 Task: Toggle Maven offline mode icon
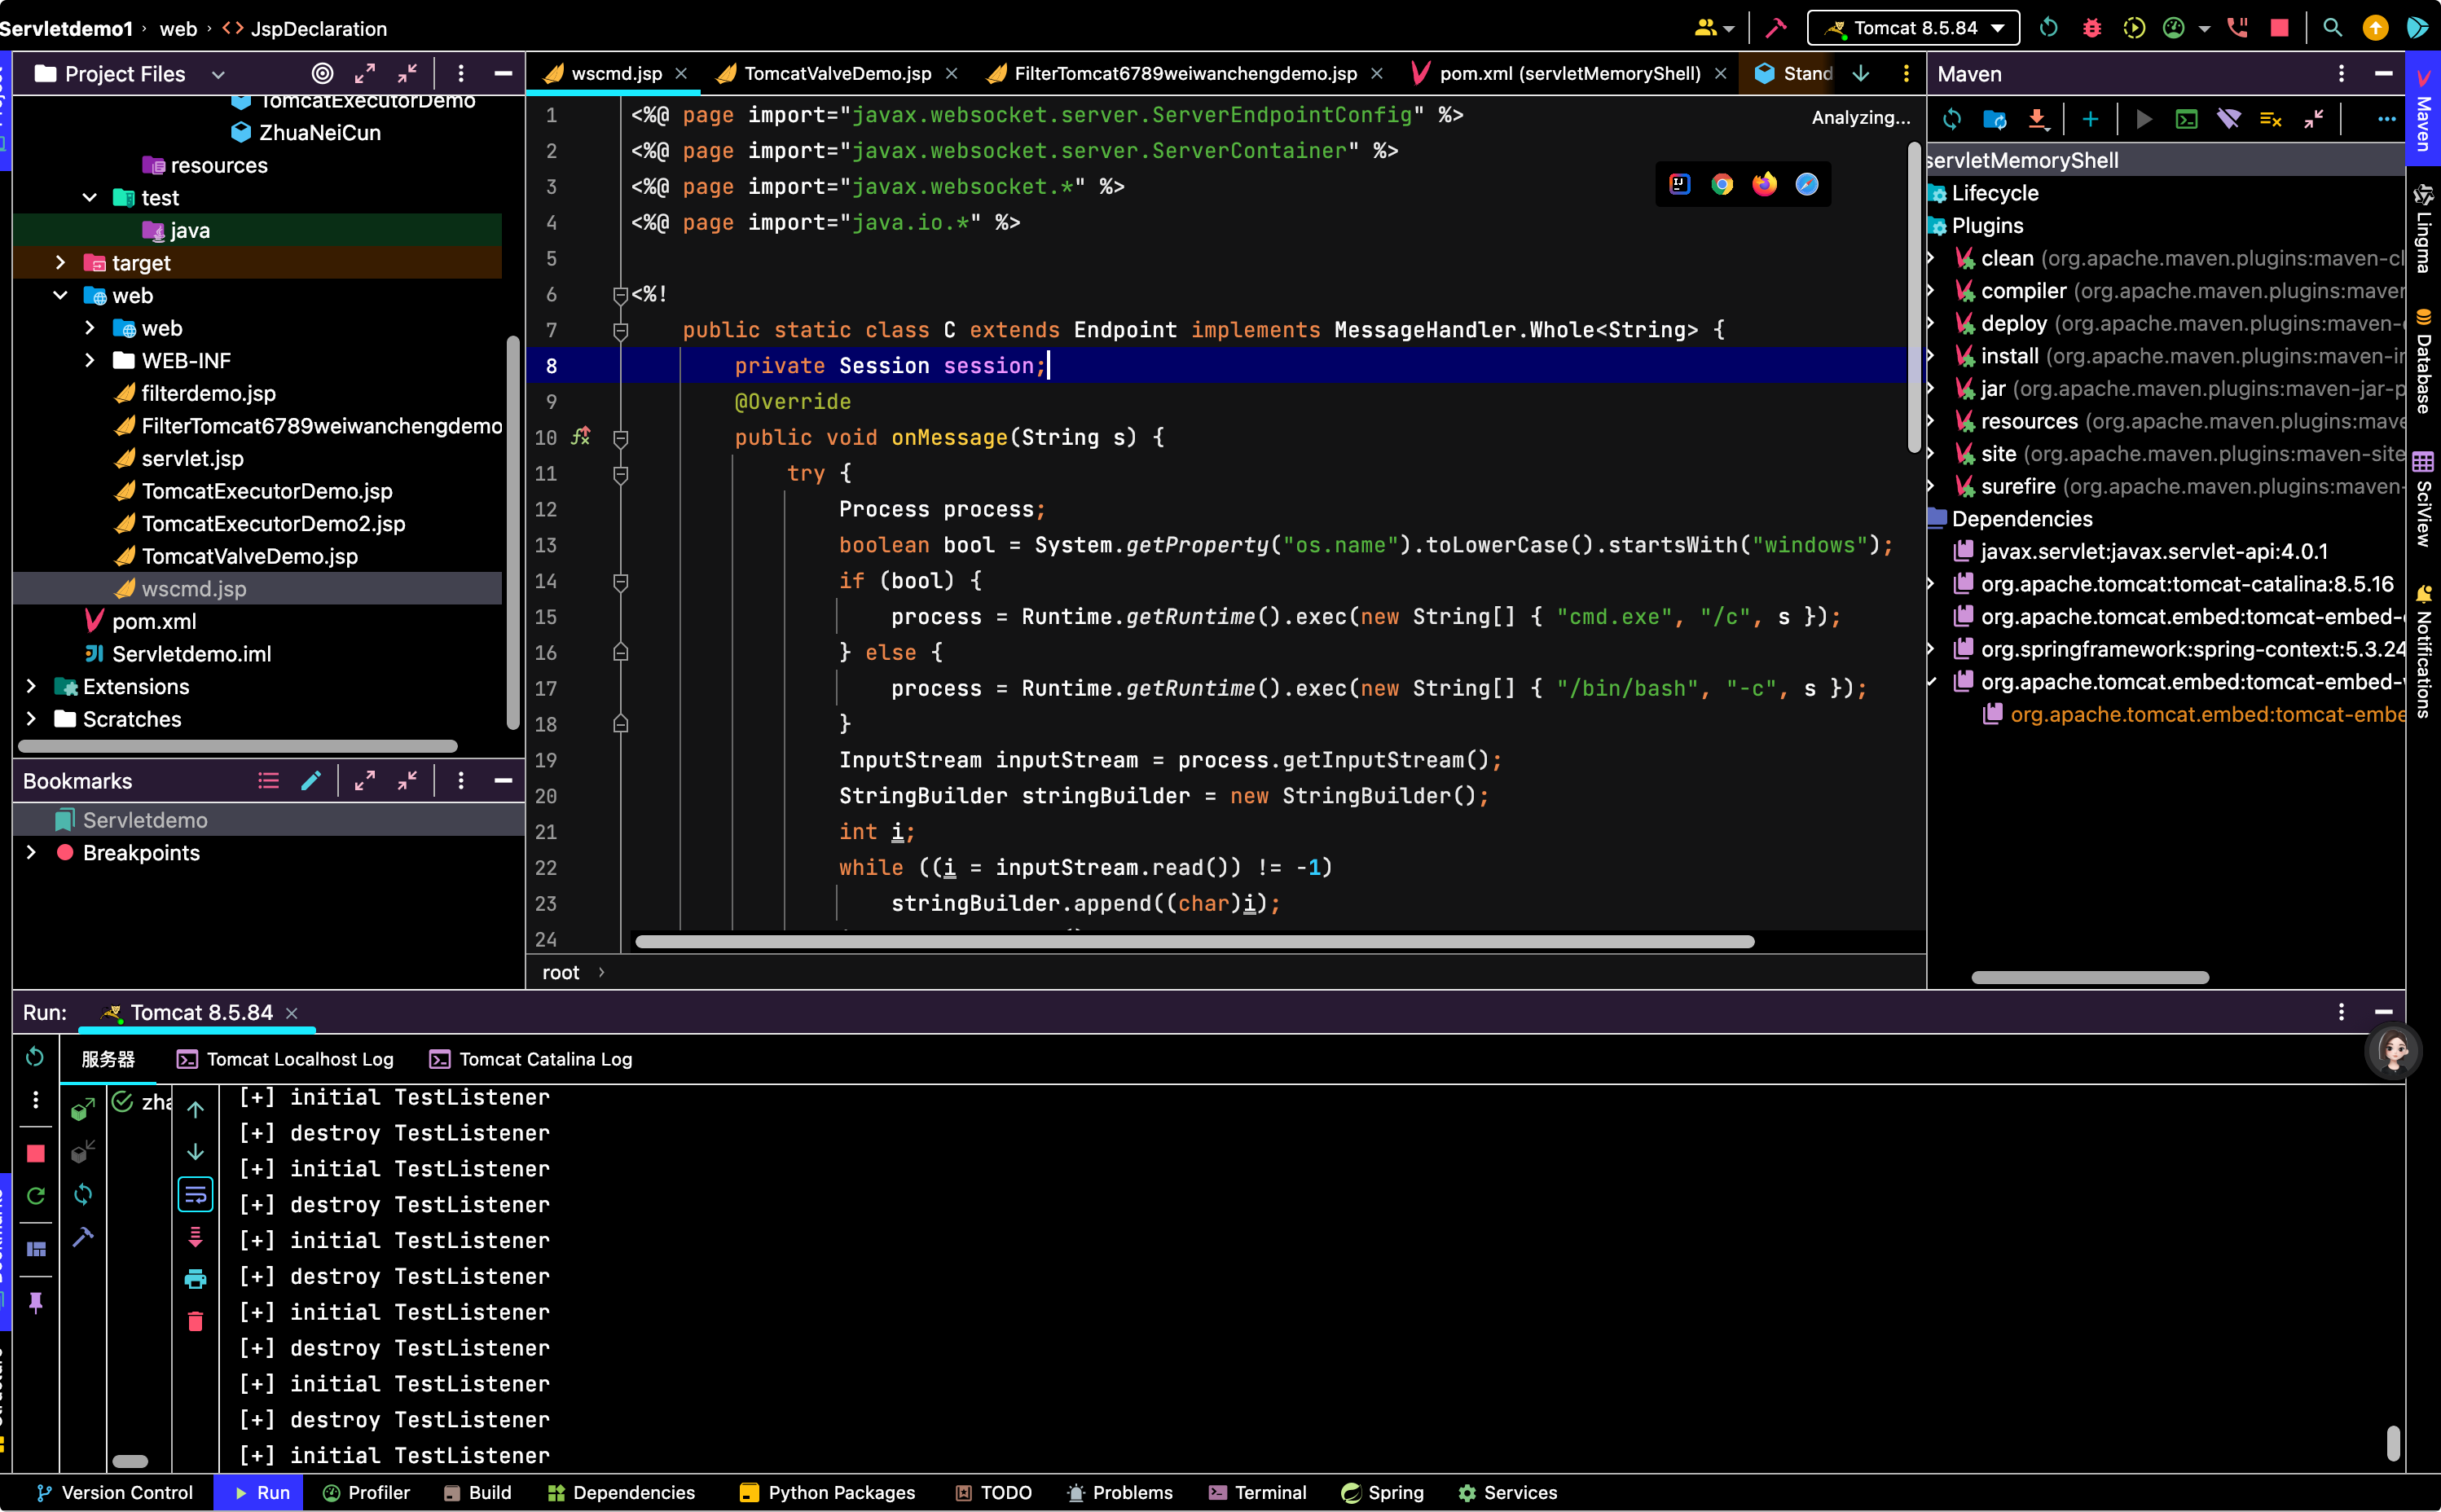(2228, 120)
